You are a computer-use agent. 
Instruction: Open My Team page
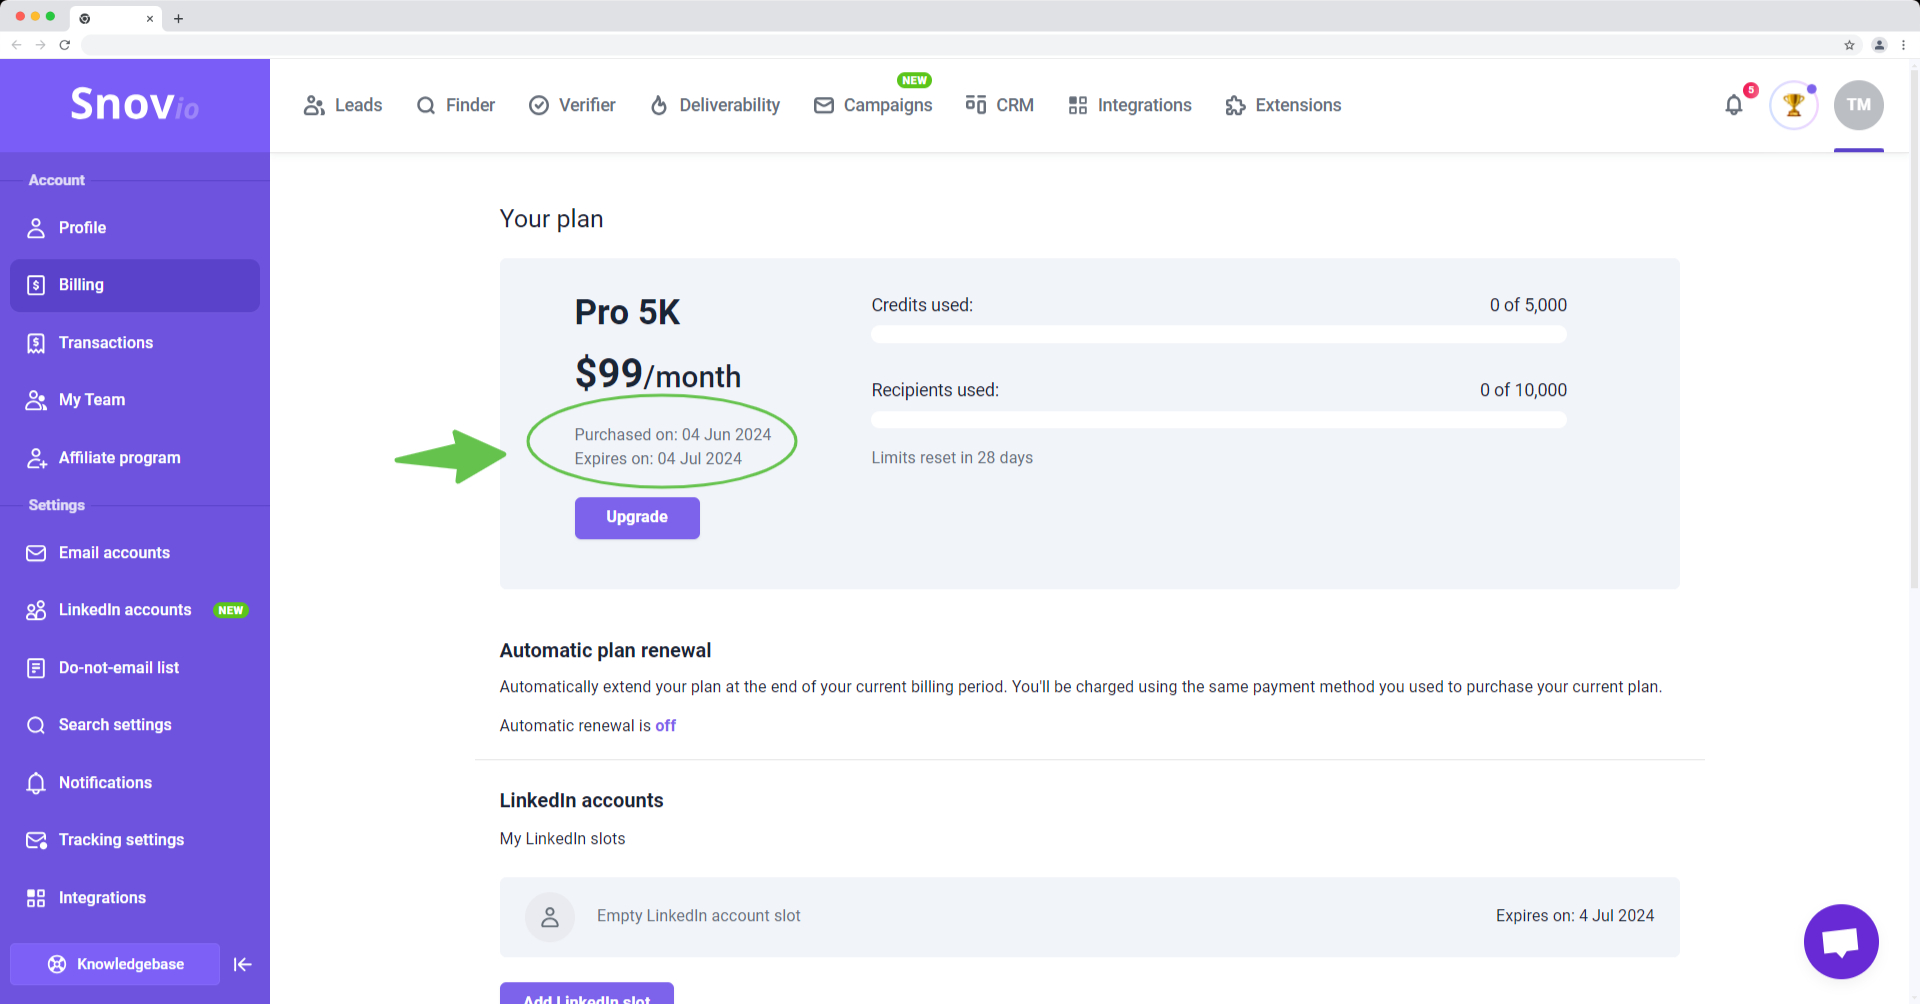pos(135,400)
